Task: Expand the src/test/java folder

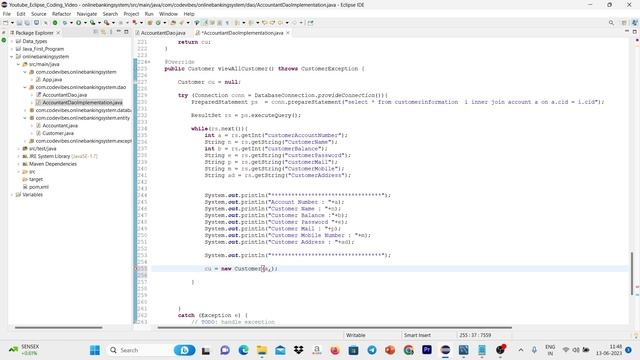Action: coord(18,149)
